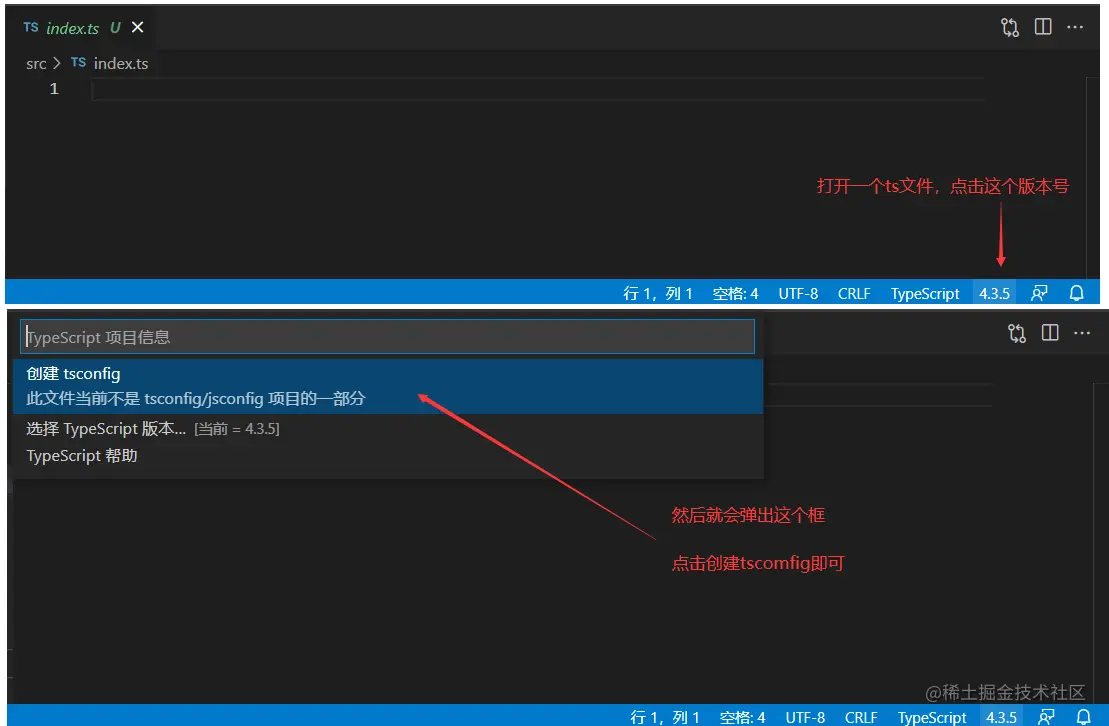The image size is (1109, 726).
Task: Open 行 1, 列 1 in top status bar
Action: pyautogui.click(x=658, y=293)
